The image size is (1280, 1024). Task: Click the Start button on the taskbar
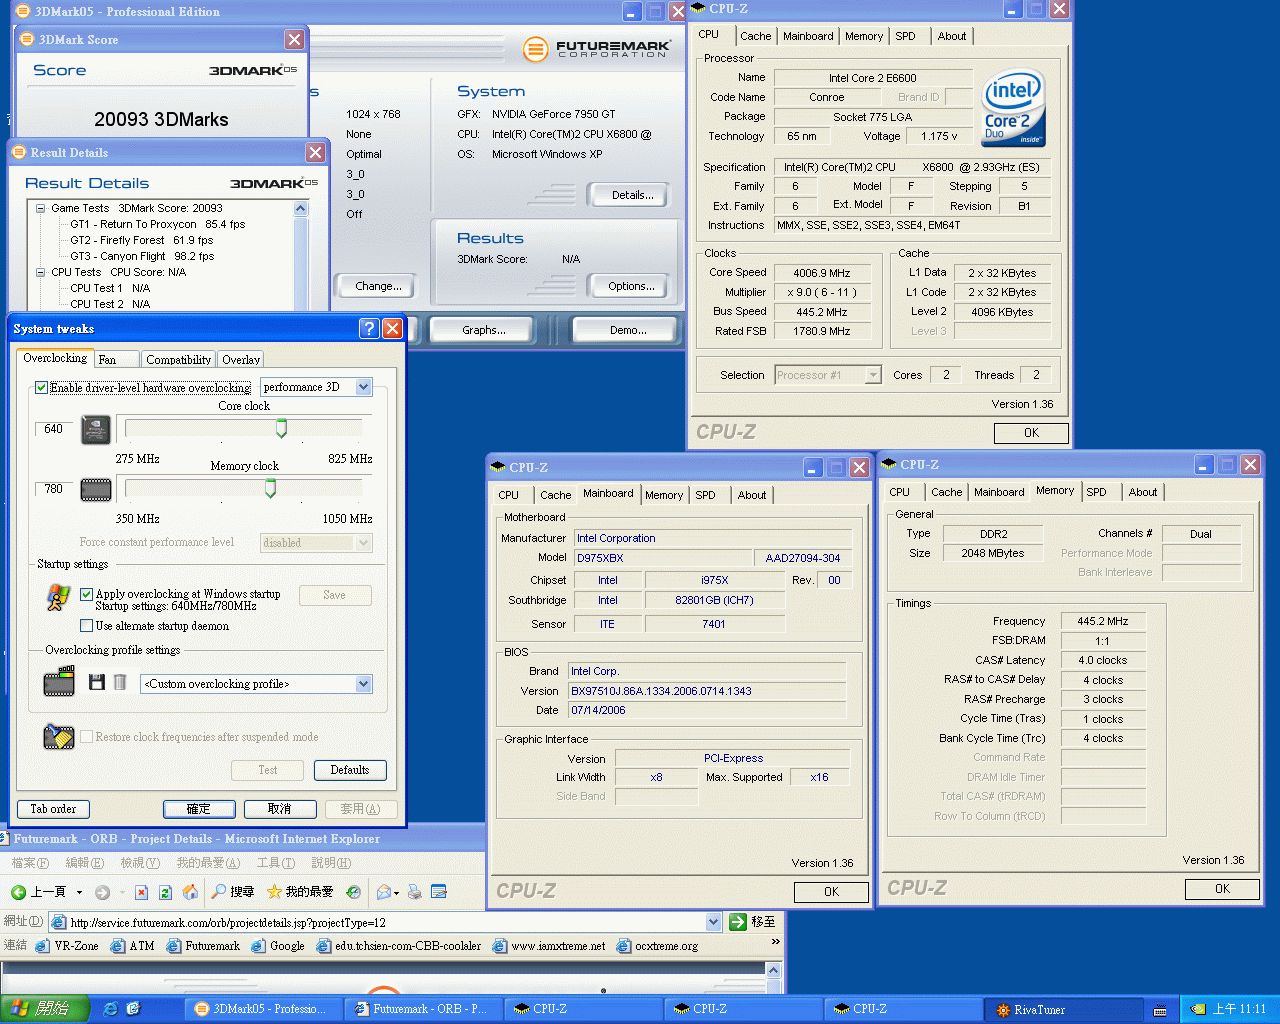(45, 1009)
